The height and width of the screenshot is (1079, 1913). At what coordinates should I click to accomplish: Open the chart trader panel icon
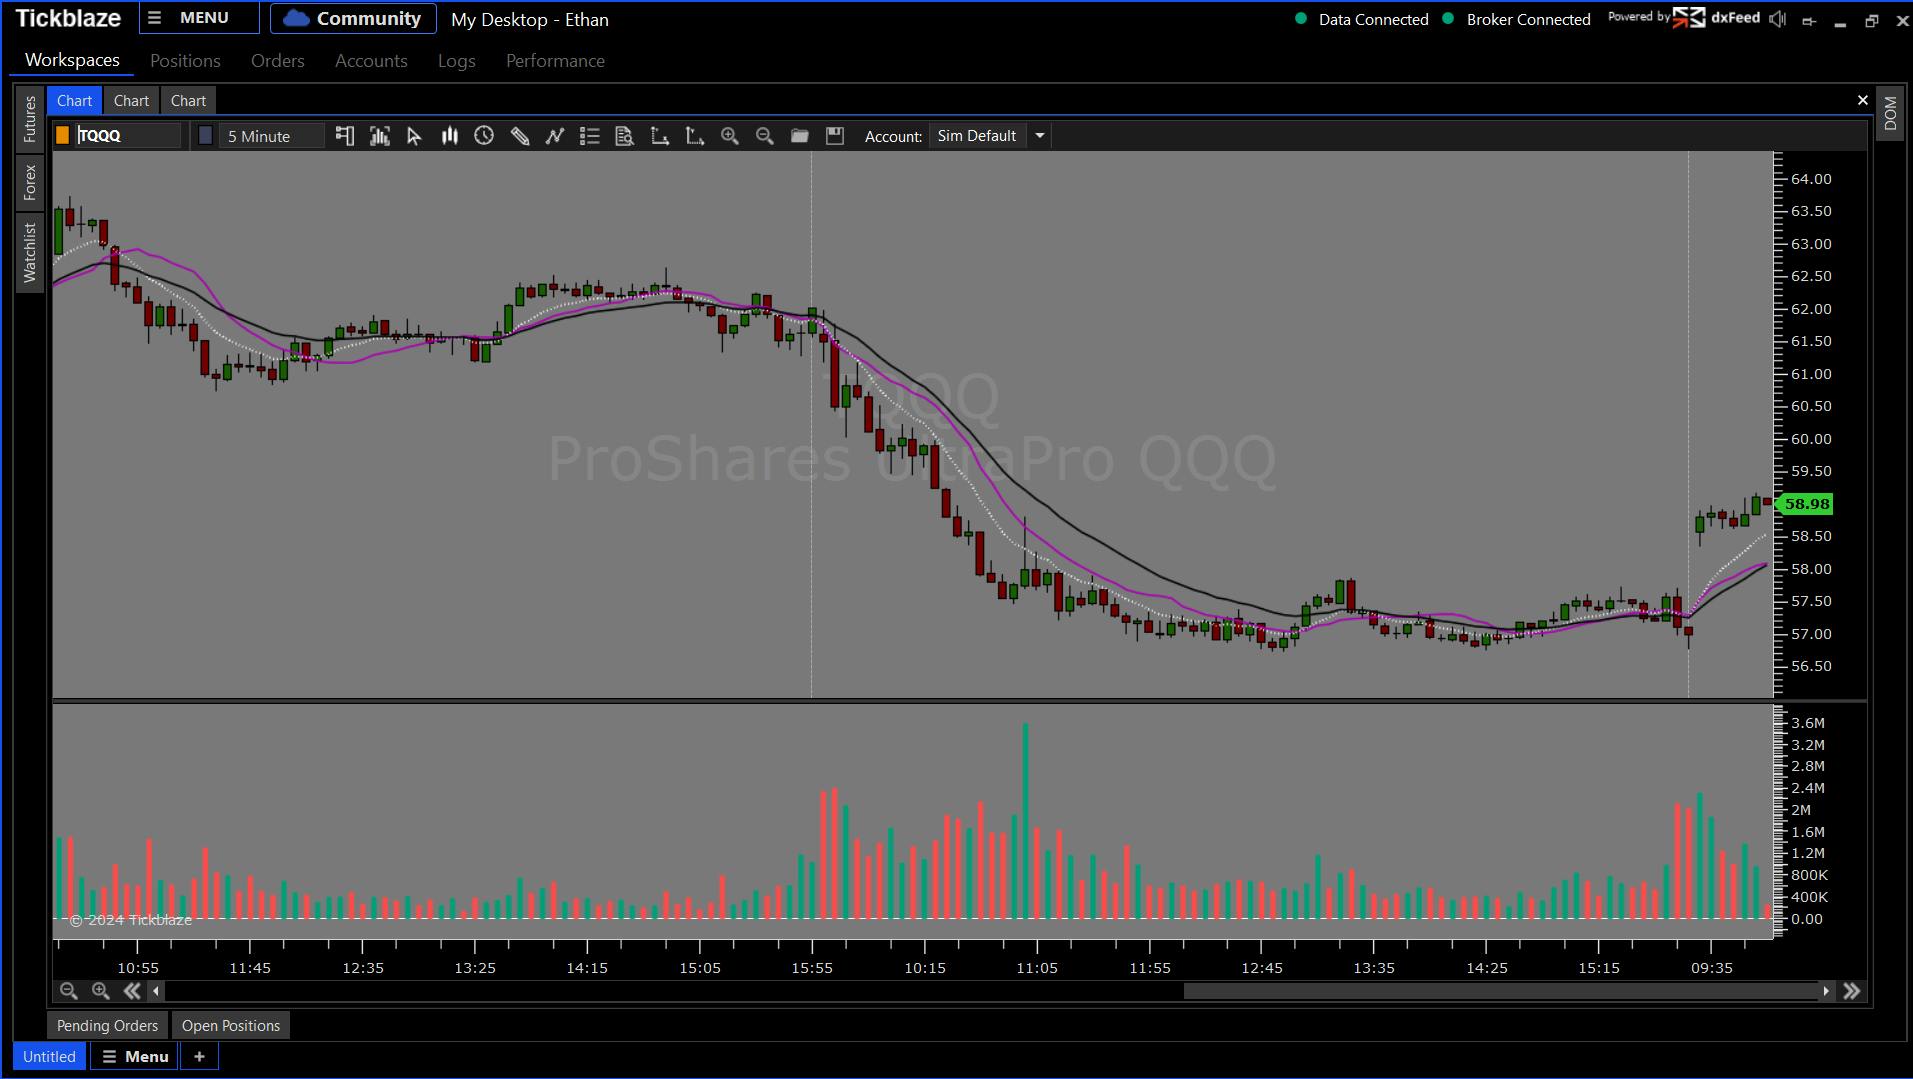click(x=345, y=136)
